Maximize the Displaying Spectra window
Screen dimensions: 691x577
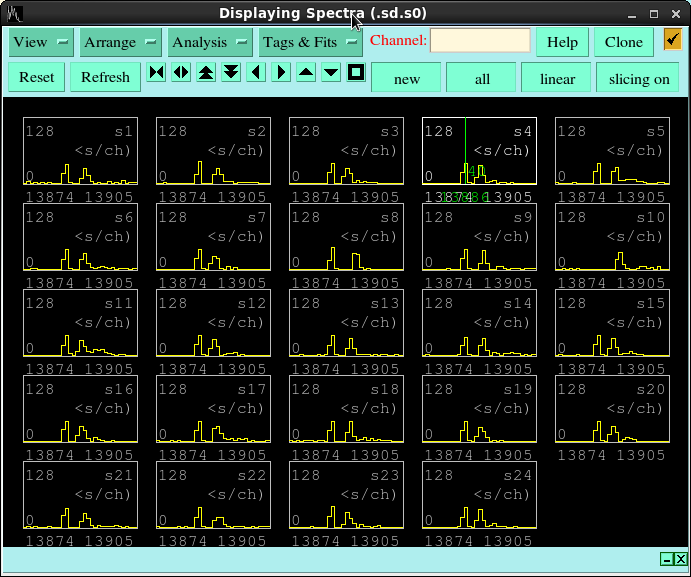tap(654, 14)
